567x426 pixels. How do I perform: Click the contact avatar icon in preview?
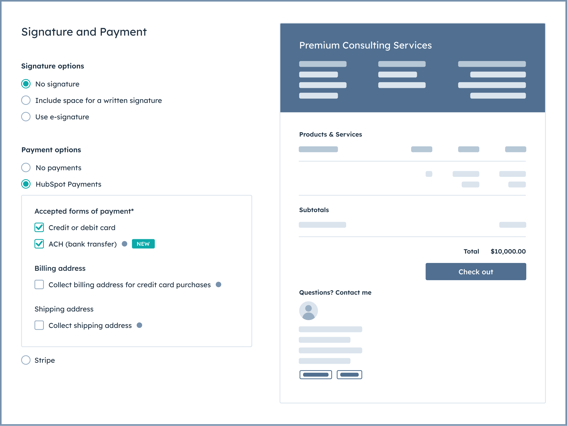[308, 311]
